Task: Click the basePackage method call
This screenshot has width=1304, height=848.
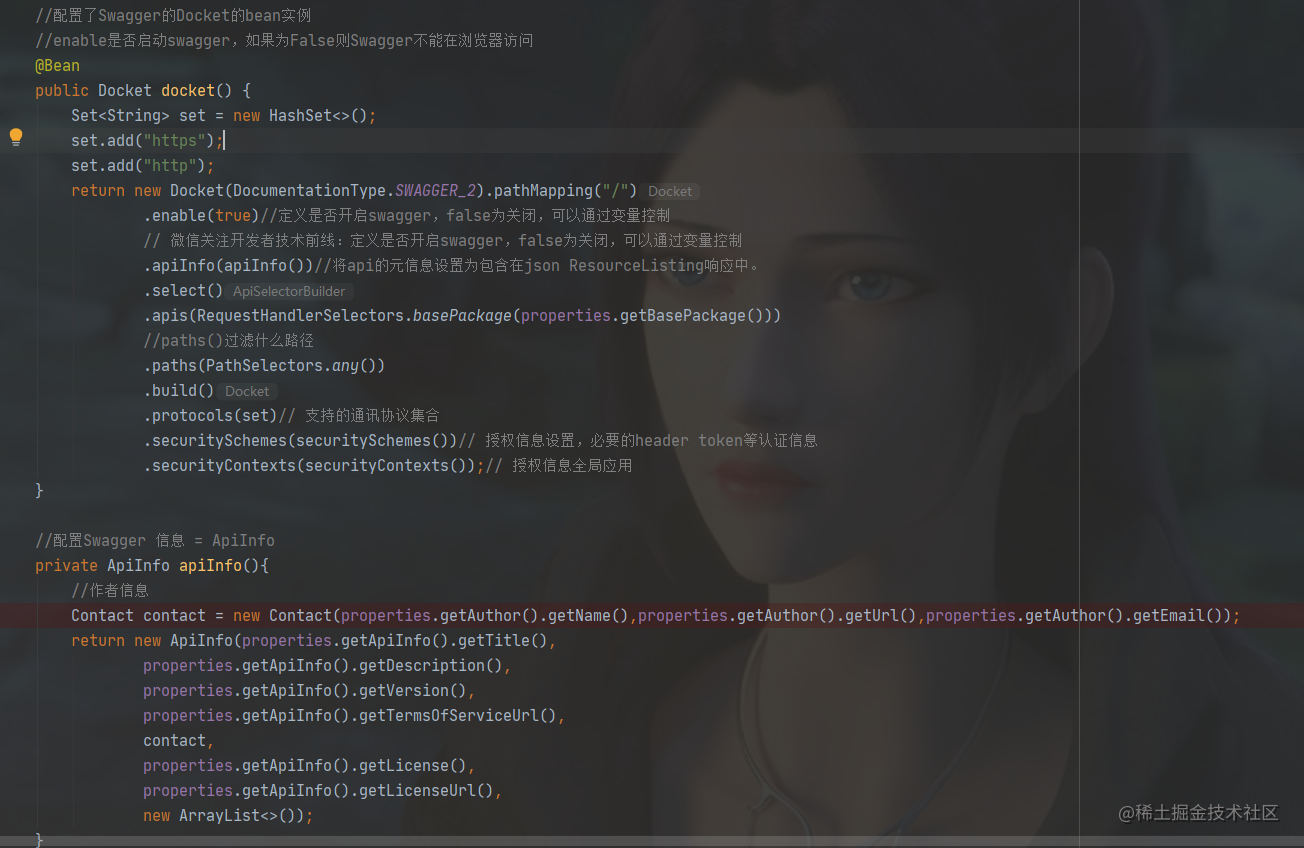Action: click(x=461, y=315)
